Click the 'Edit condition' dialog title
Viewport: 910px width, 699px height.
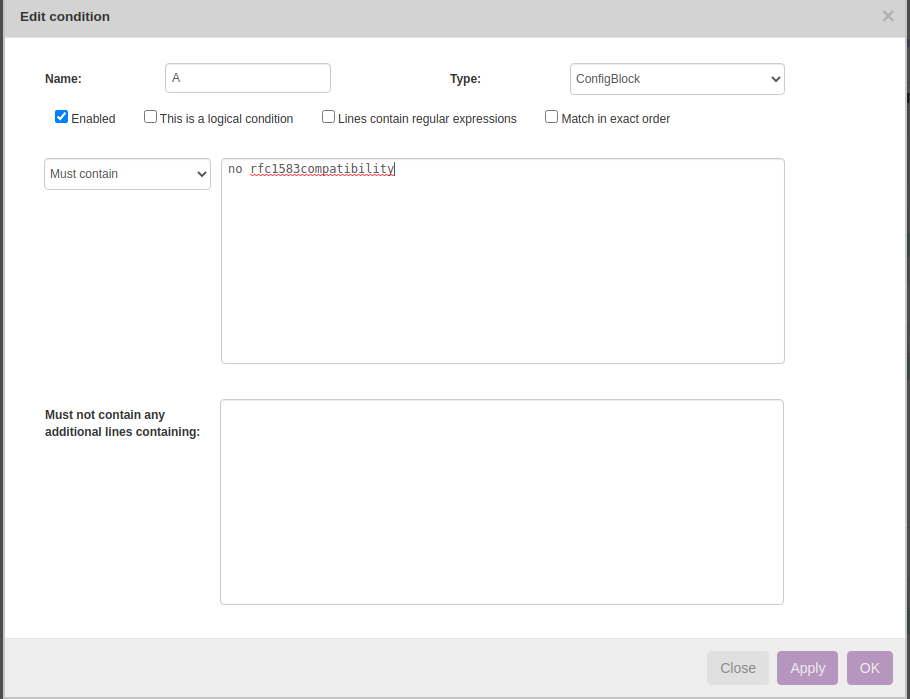click(65, 17)
